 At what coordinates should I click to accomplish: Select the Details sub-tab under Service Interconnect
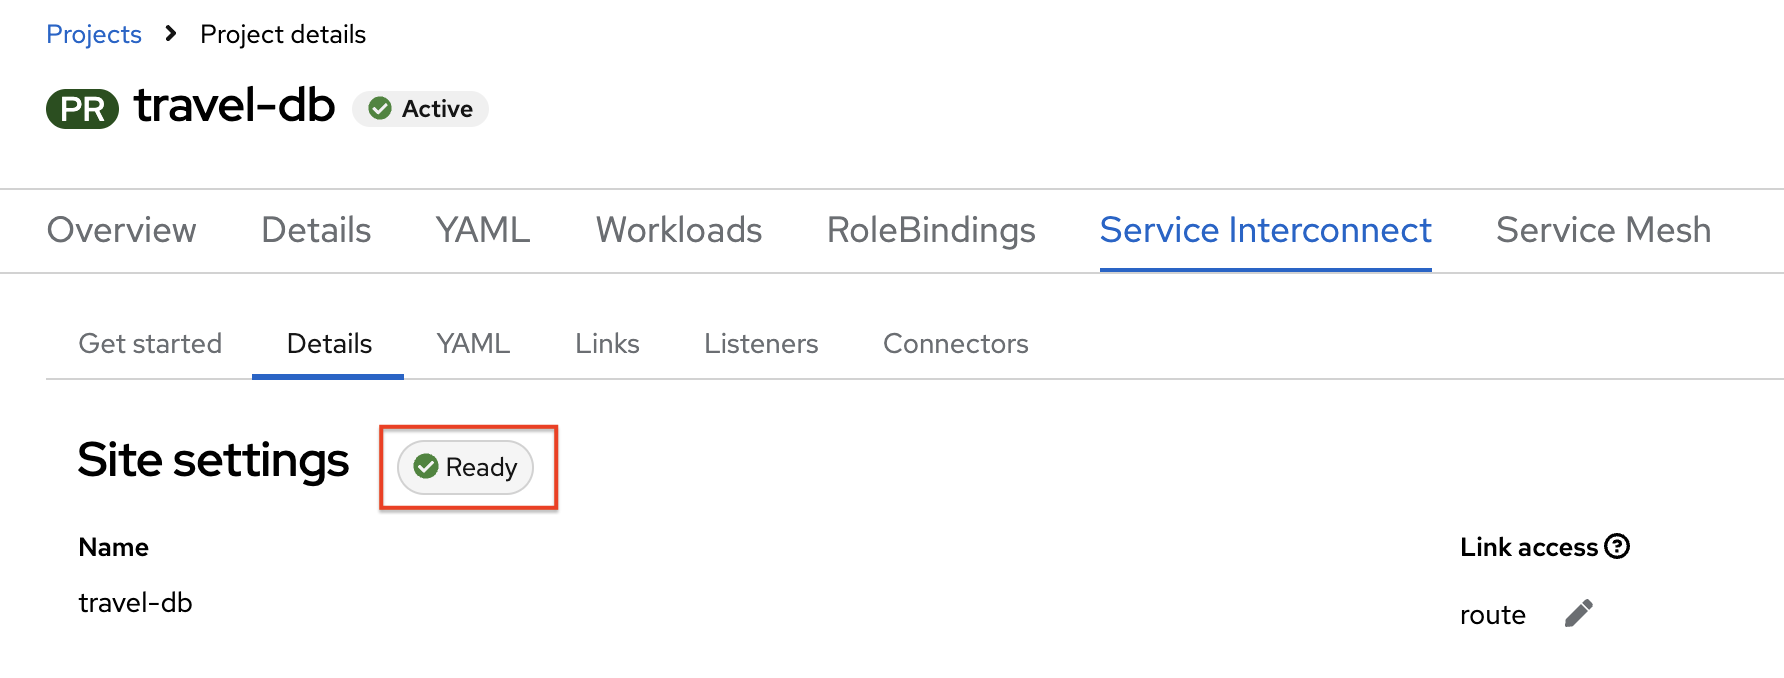[329, 343]
